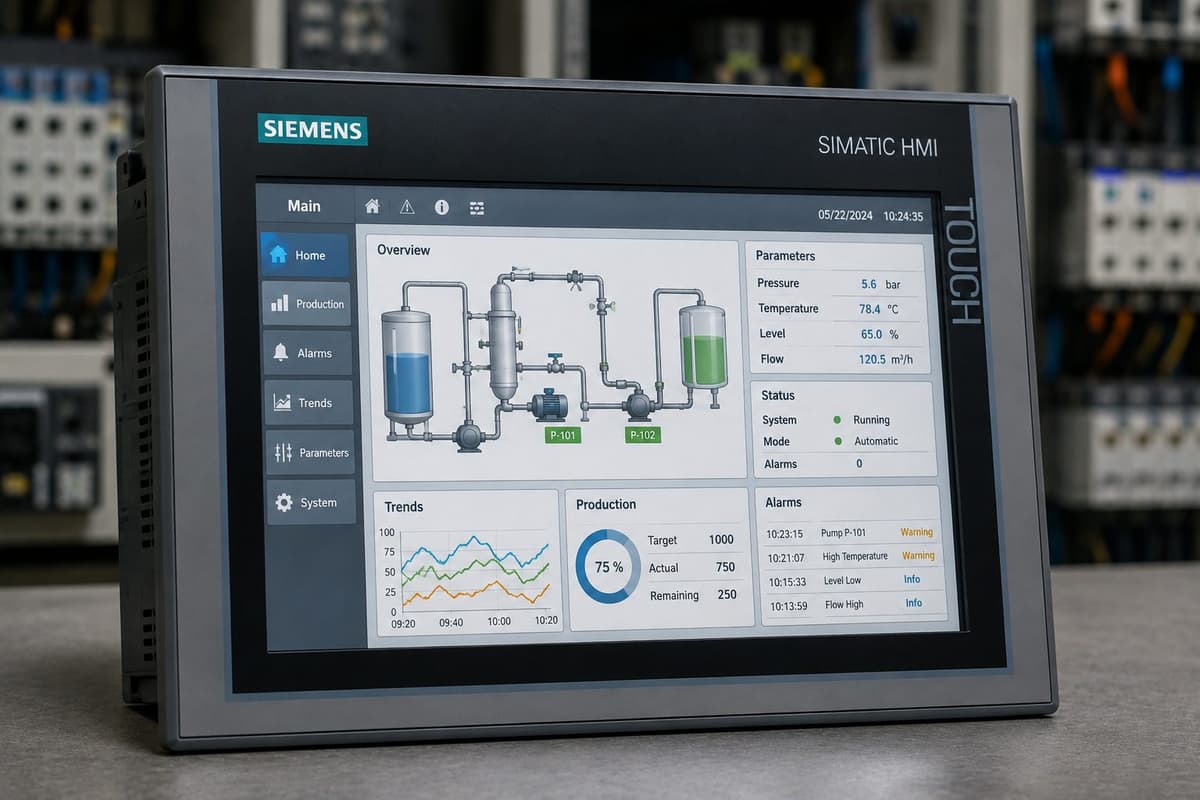1200x800 pixels.
Task: Tap the valve on top pipe
Action: [x=574, y=279]
